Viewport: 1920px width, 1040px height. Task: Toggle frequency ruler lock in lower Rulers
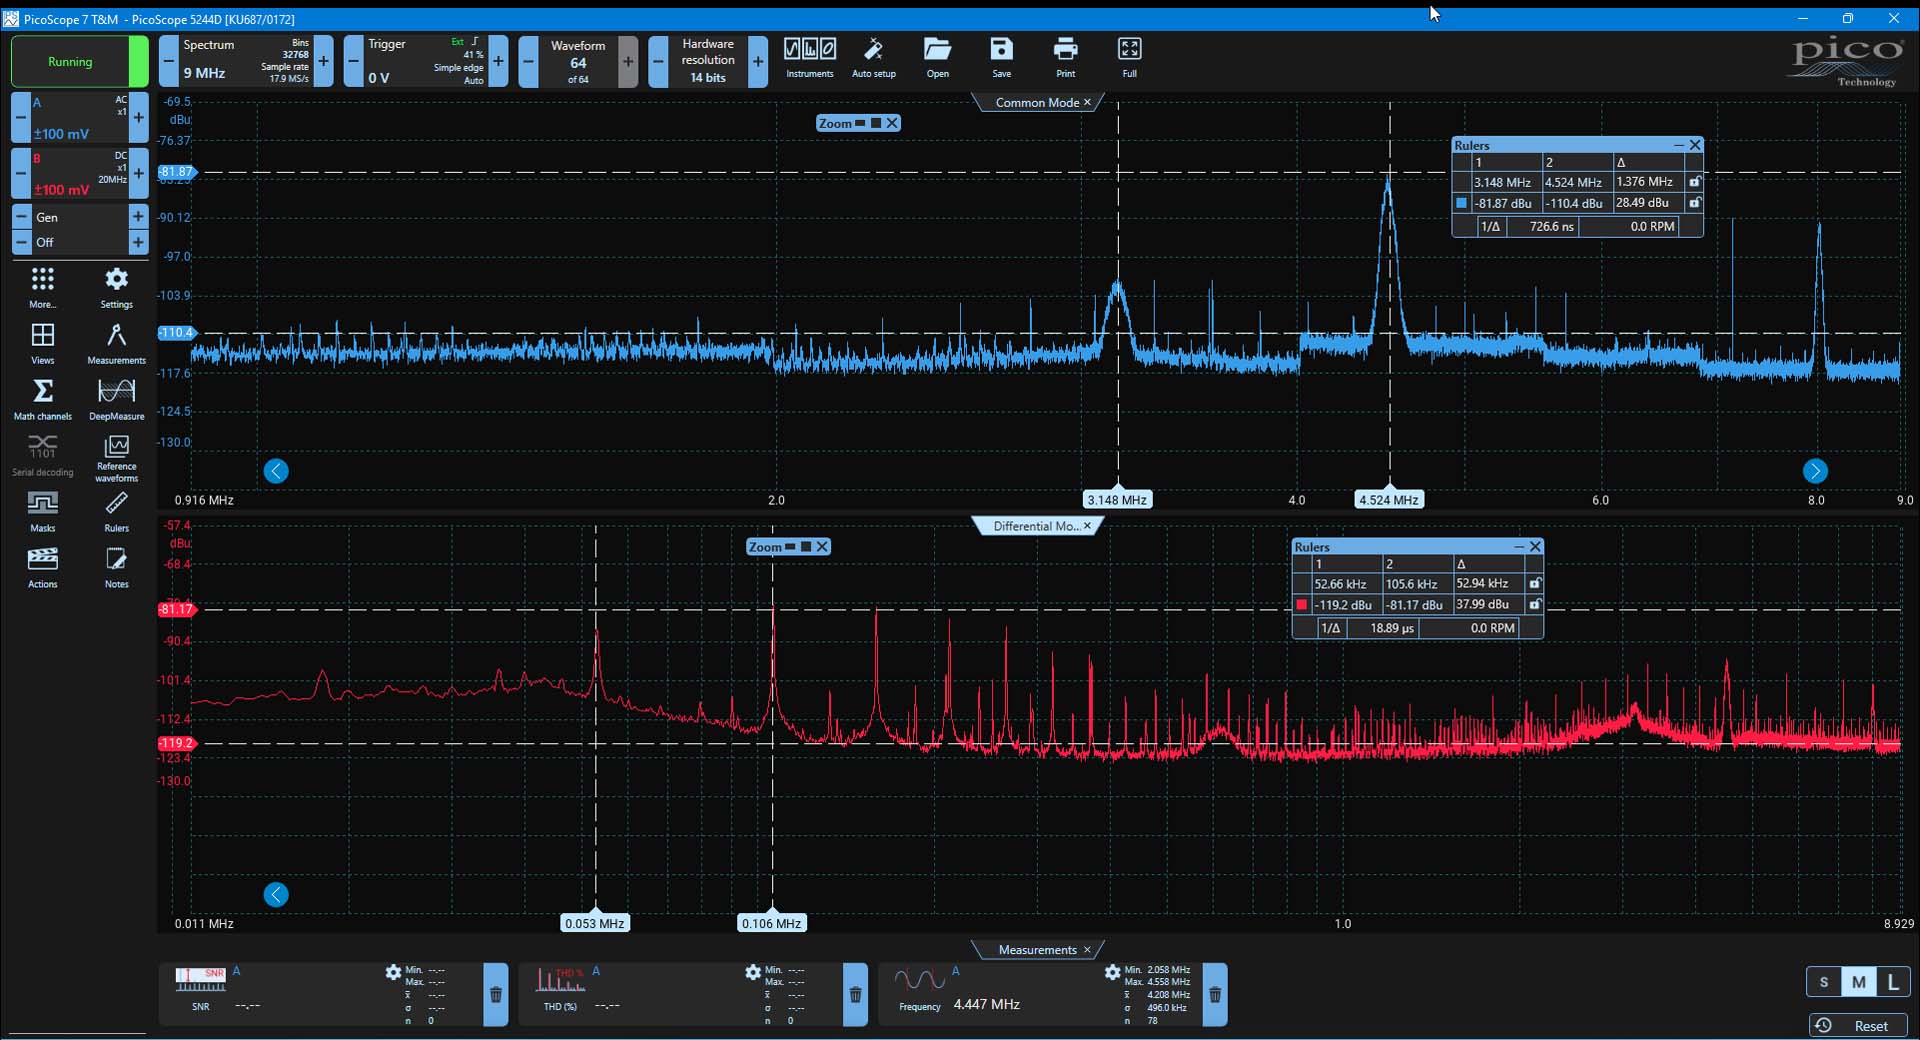coord(1535,584)
